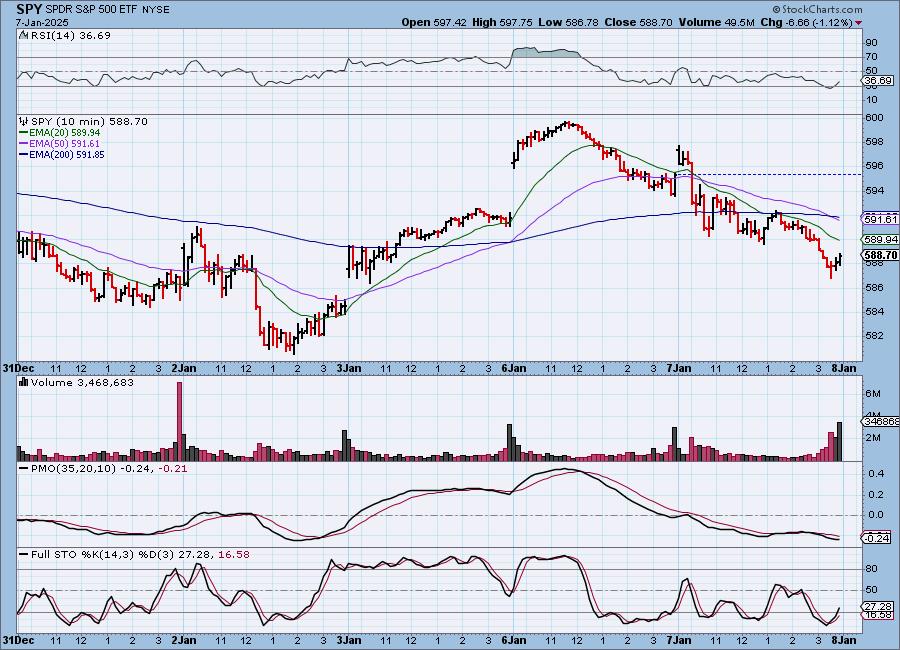Screen dimensions: 900x650
Task: Click the SPY candlestick legend icon
Action: (x=24, y=121)
